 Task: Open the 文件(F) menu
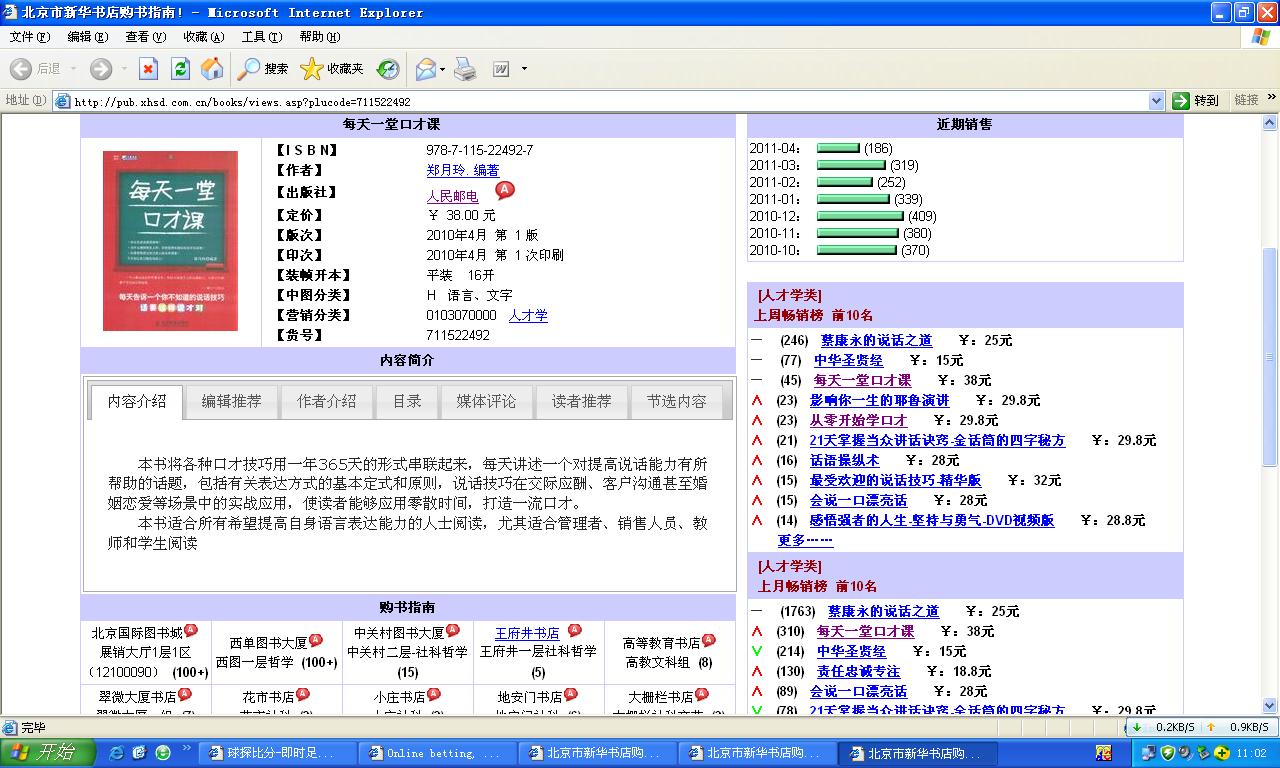[30, 37]
